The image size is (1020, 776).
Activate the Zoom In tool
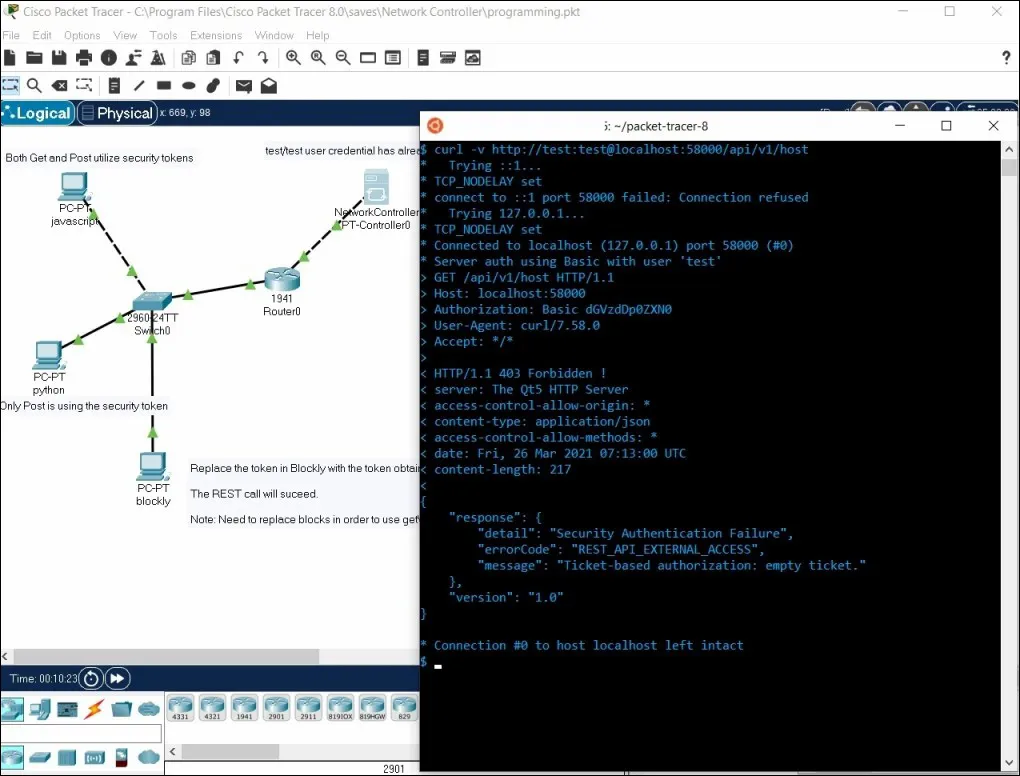click(x=293, y=57)
